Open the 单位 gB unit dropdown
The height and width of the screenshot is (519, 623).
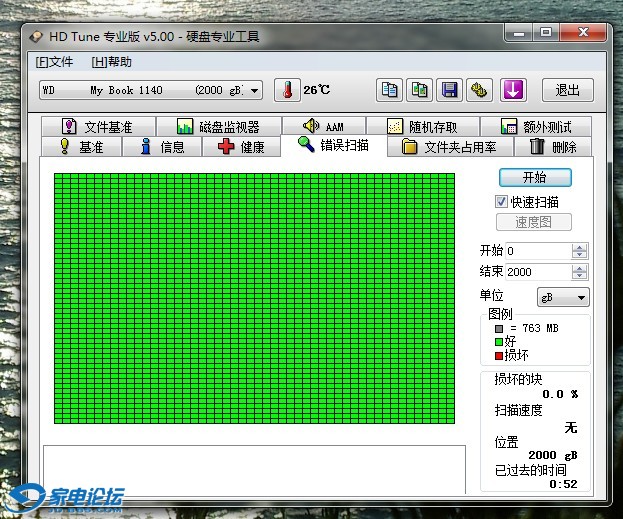coord(563,297)
